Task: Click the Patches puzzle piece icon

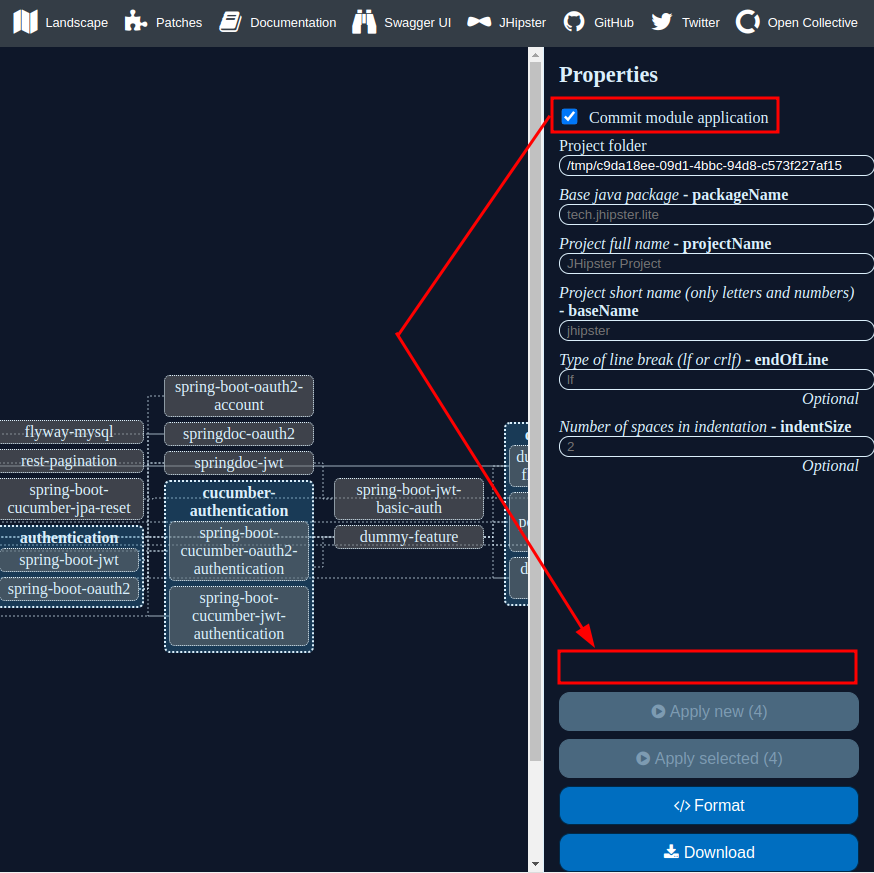Action: (x=135, y=22)
